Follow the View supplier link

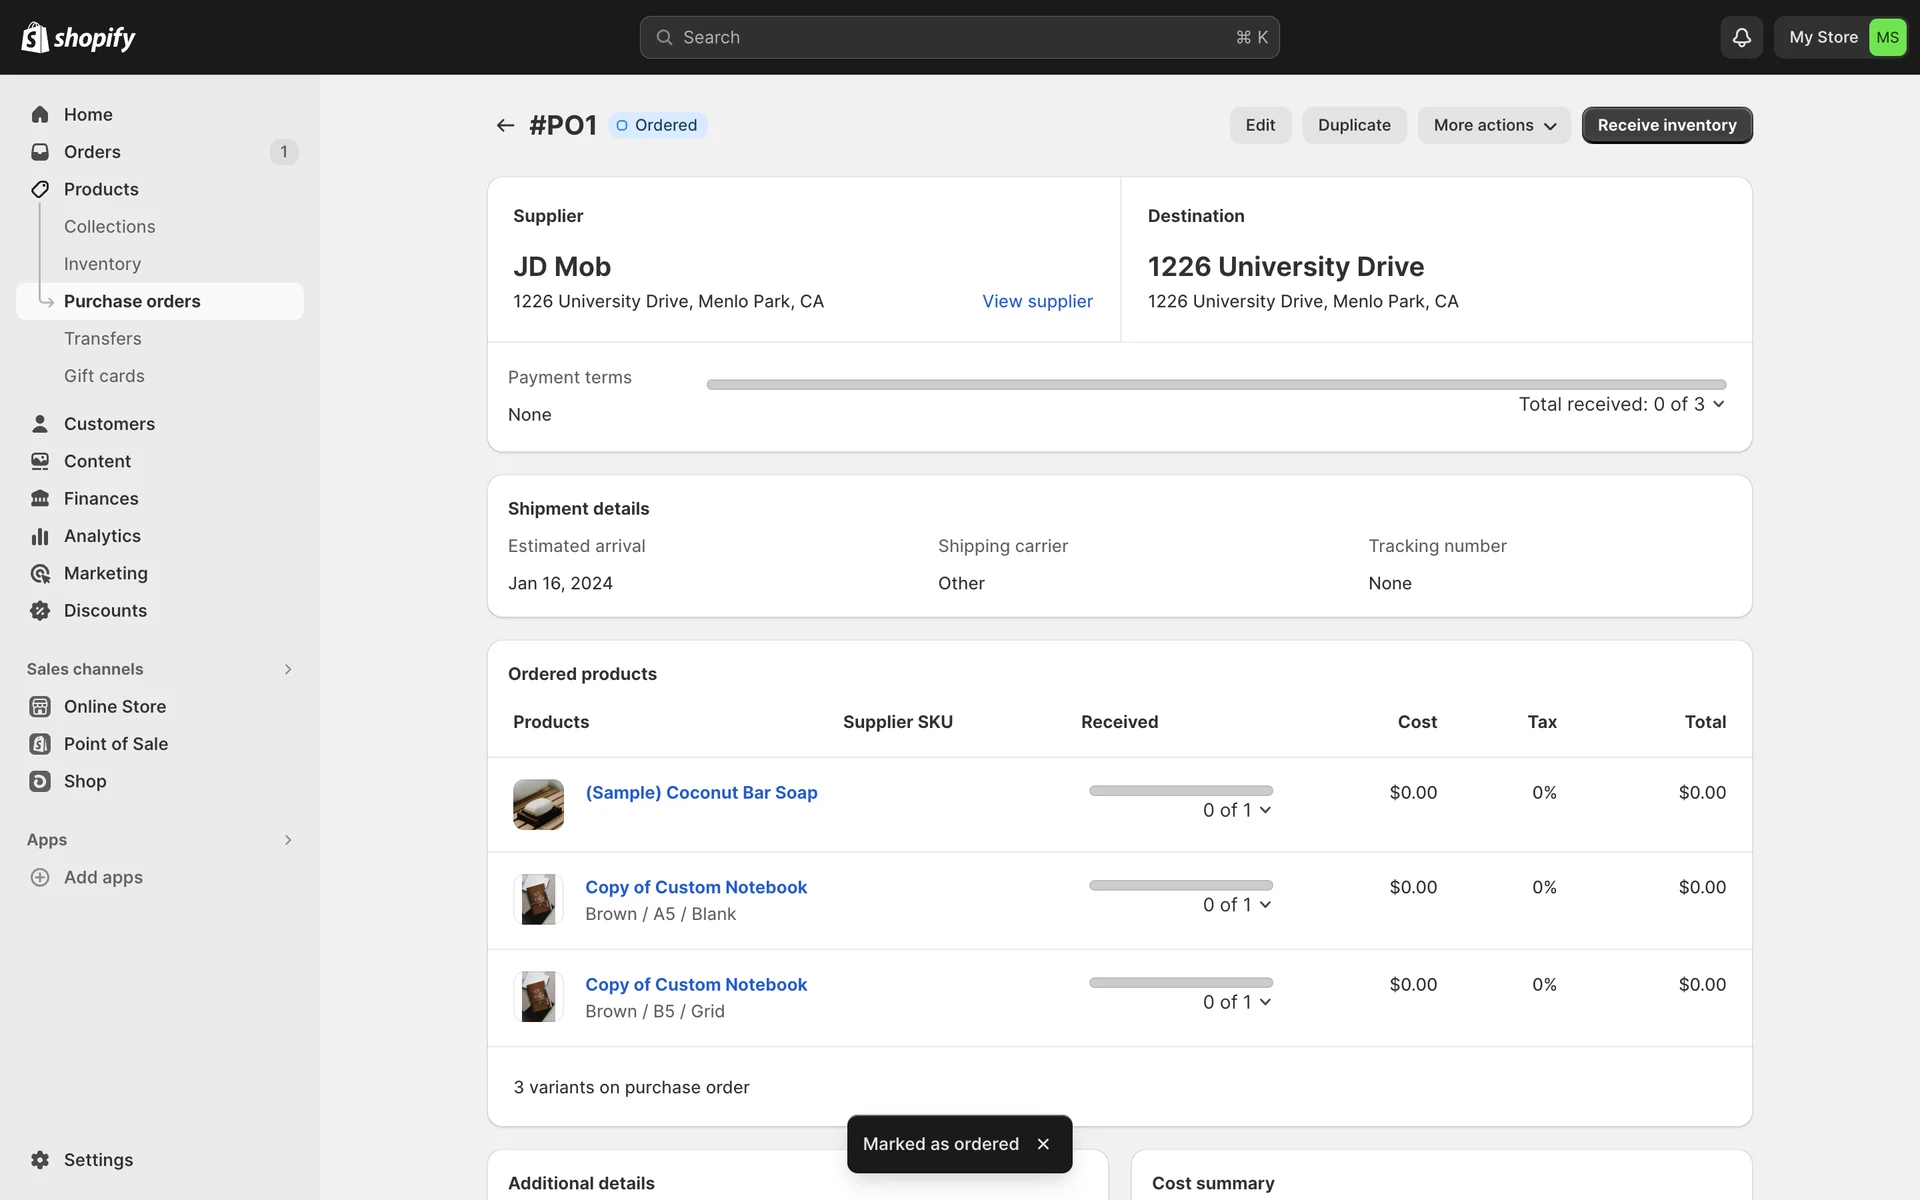pyautogui.click(x=1037, y=301)
